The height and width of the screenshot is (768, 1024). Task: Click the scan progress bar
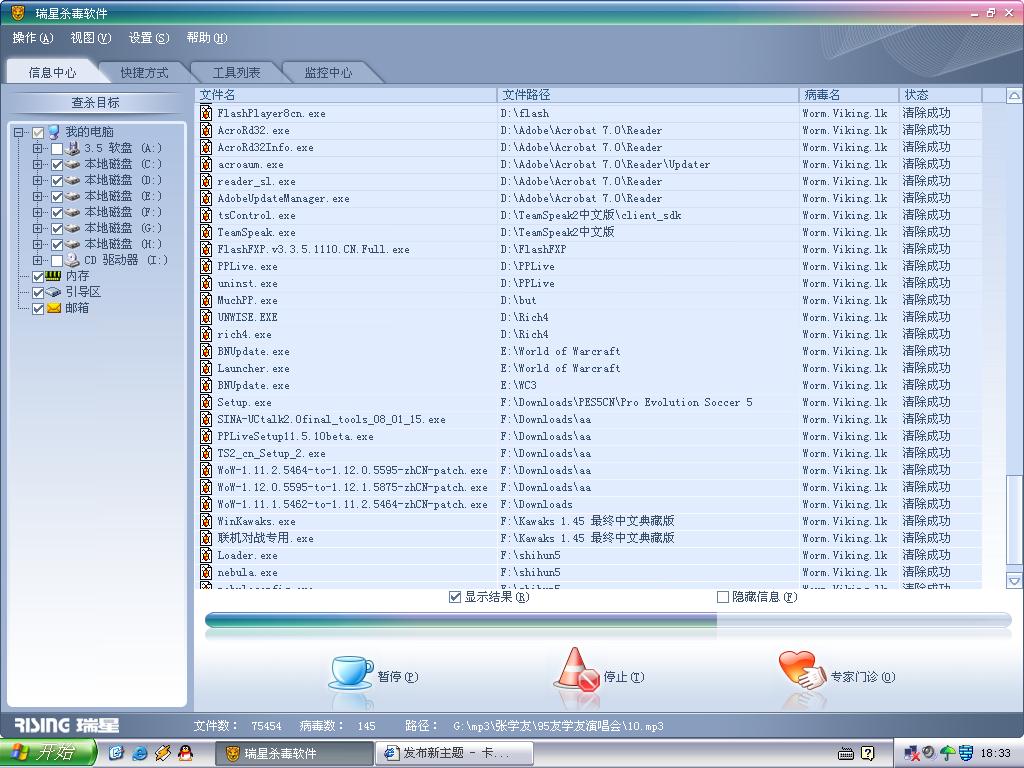(609, 620)
